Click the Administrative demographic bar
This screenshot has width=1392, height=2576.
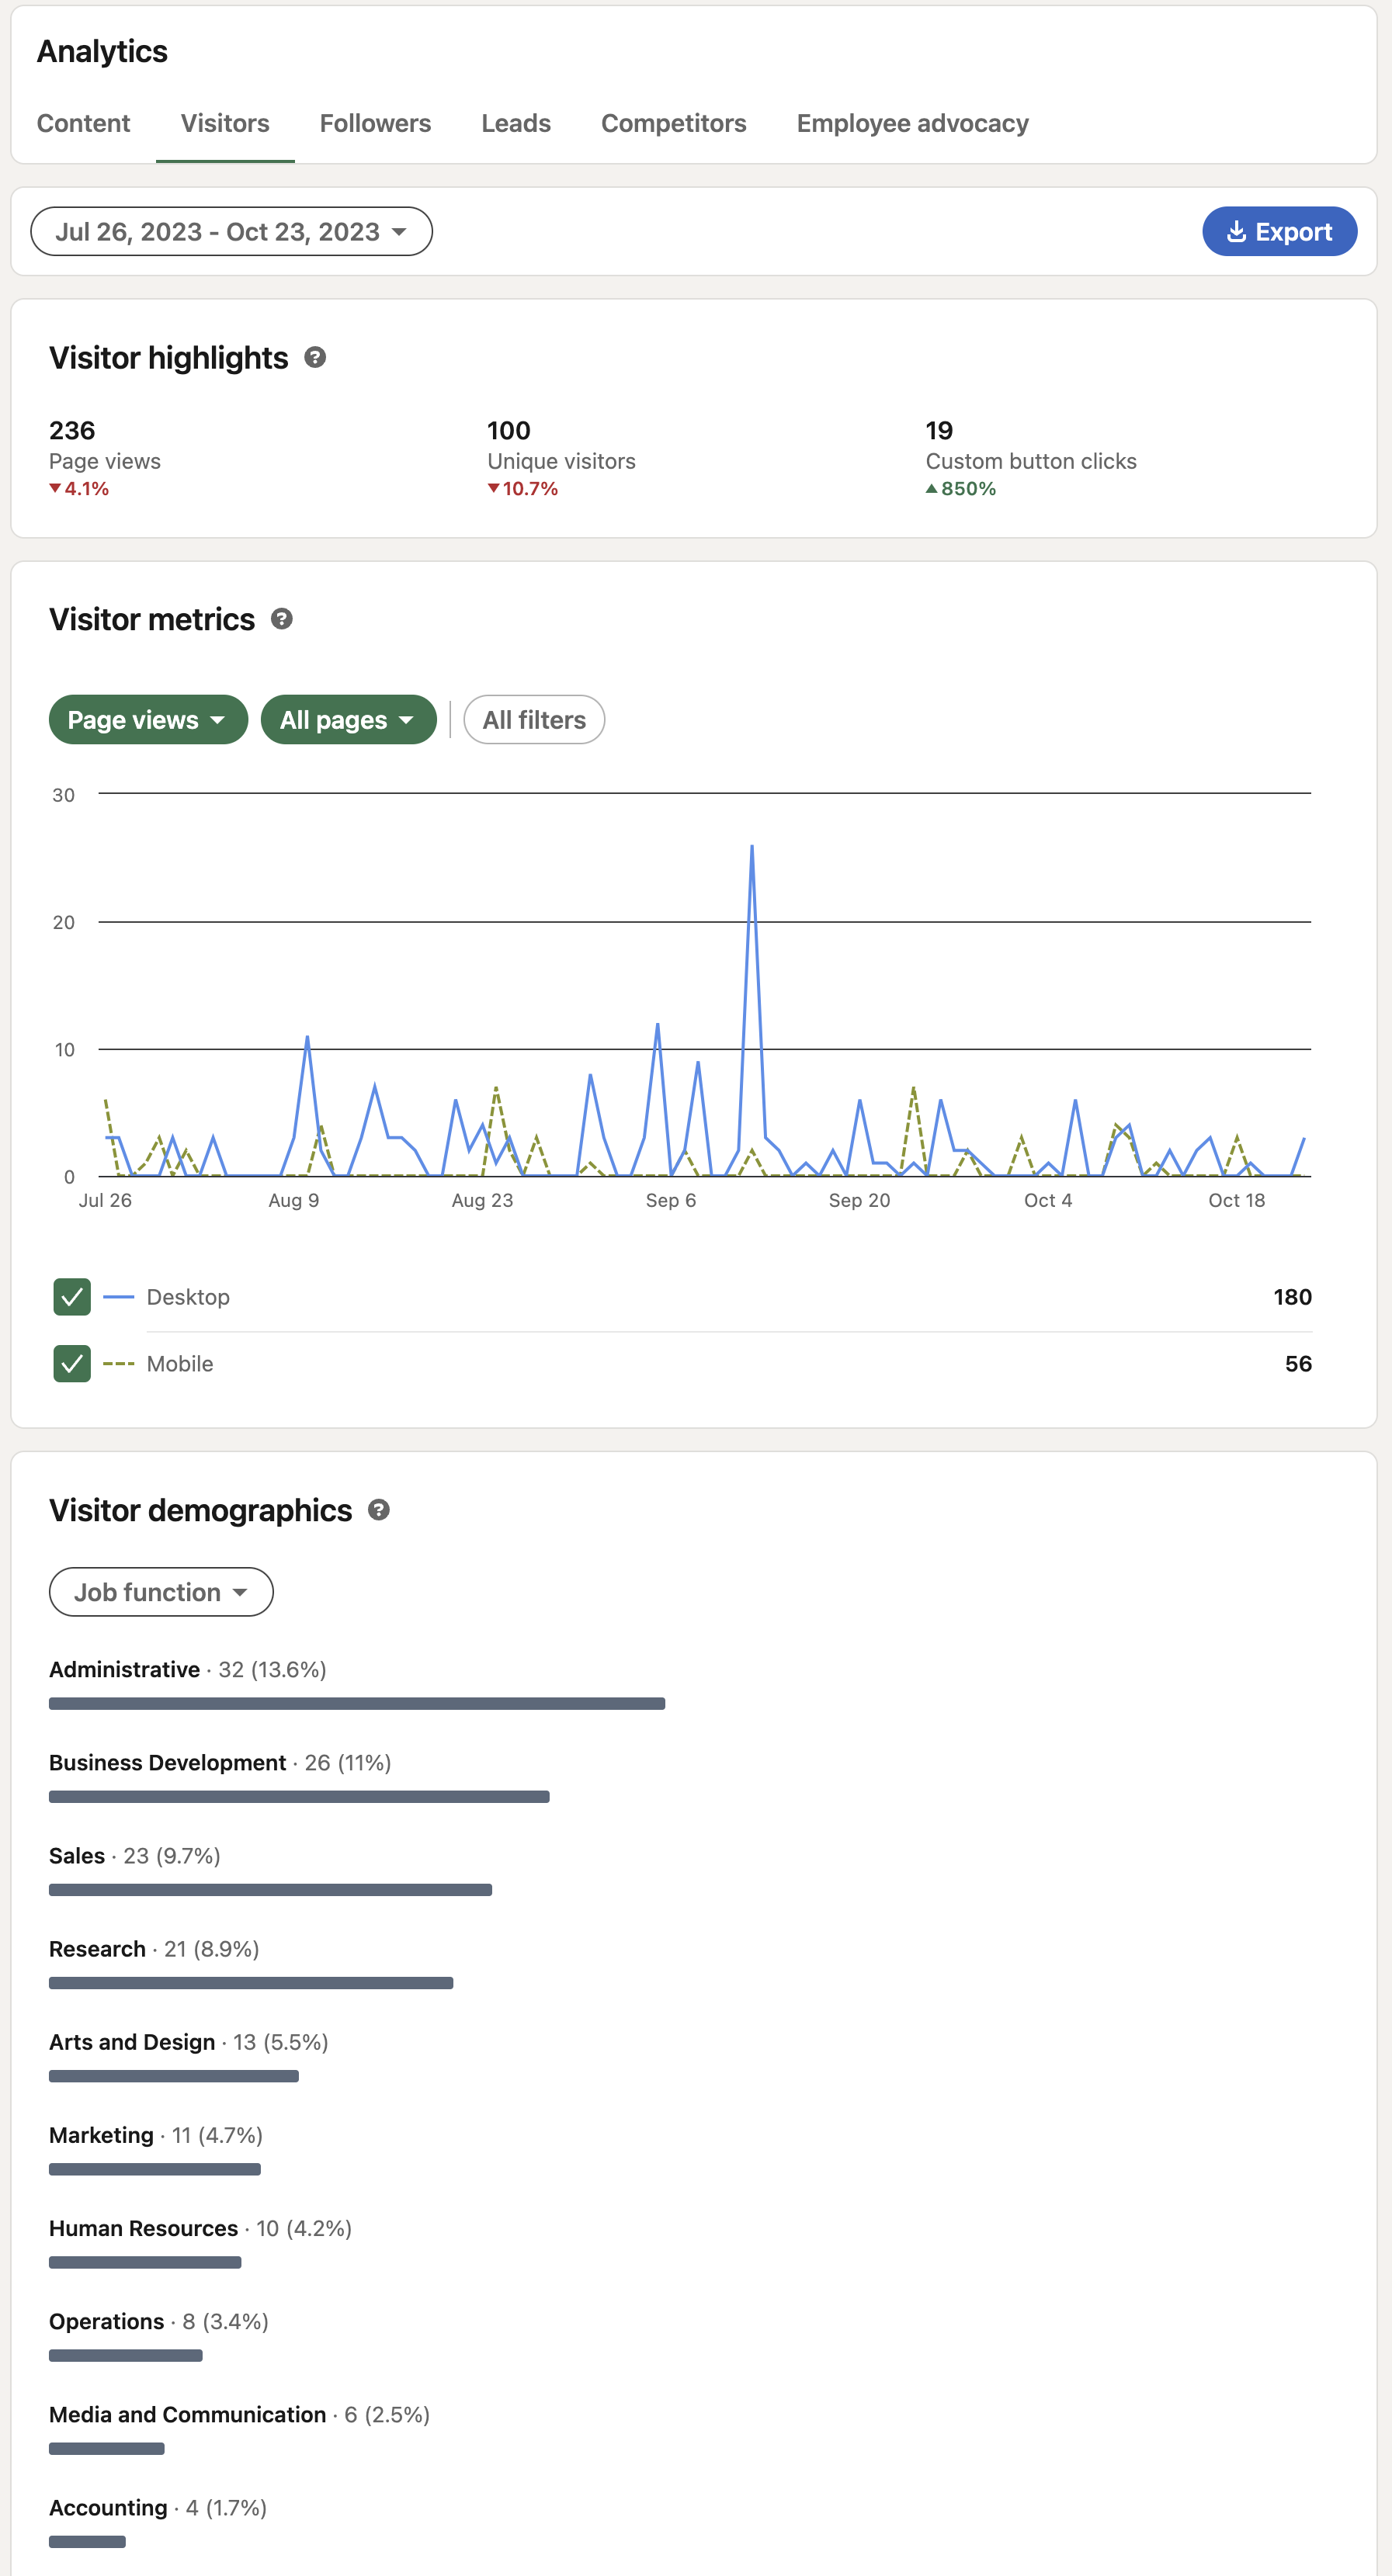tap(357, 1702)
